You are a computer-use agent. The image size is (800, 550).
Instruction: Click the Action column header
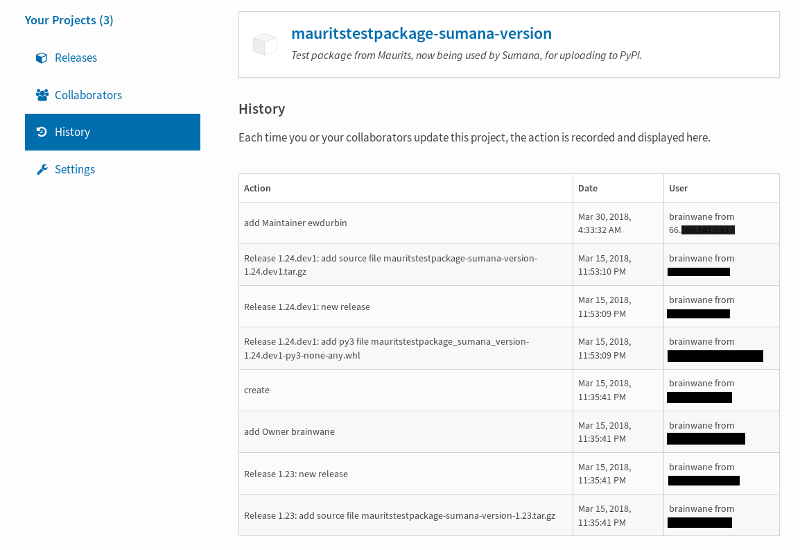(x=257, y=188)
